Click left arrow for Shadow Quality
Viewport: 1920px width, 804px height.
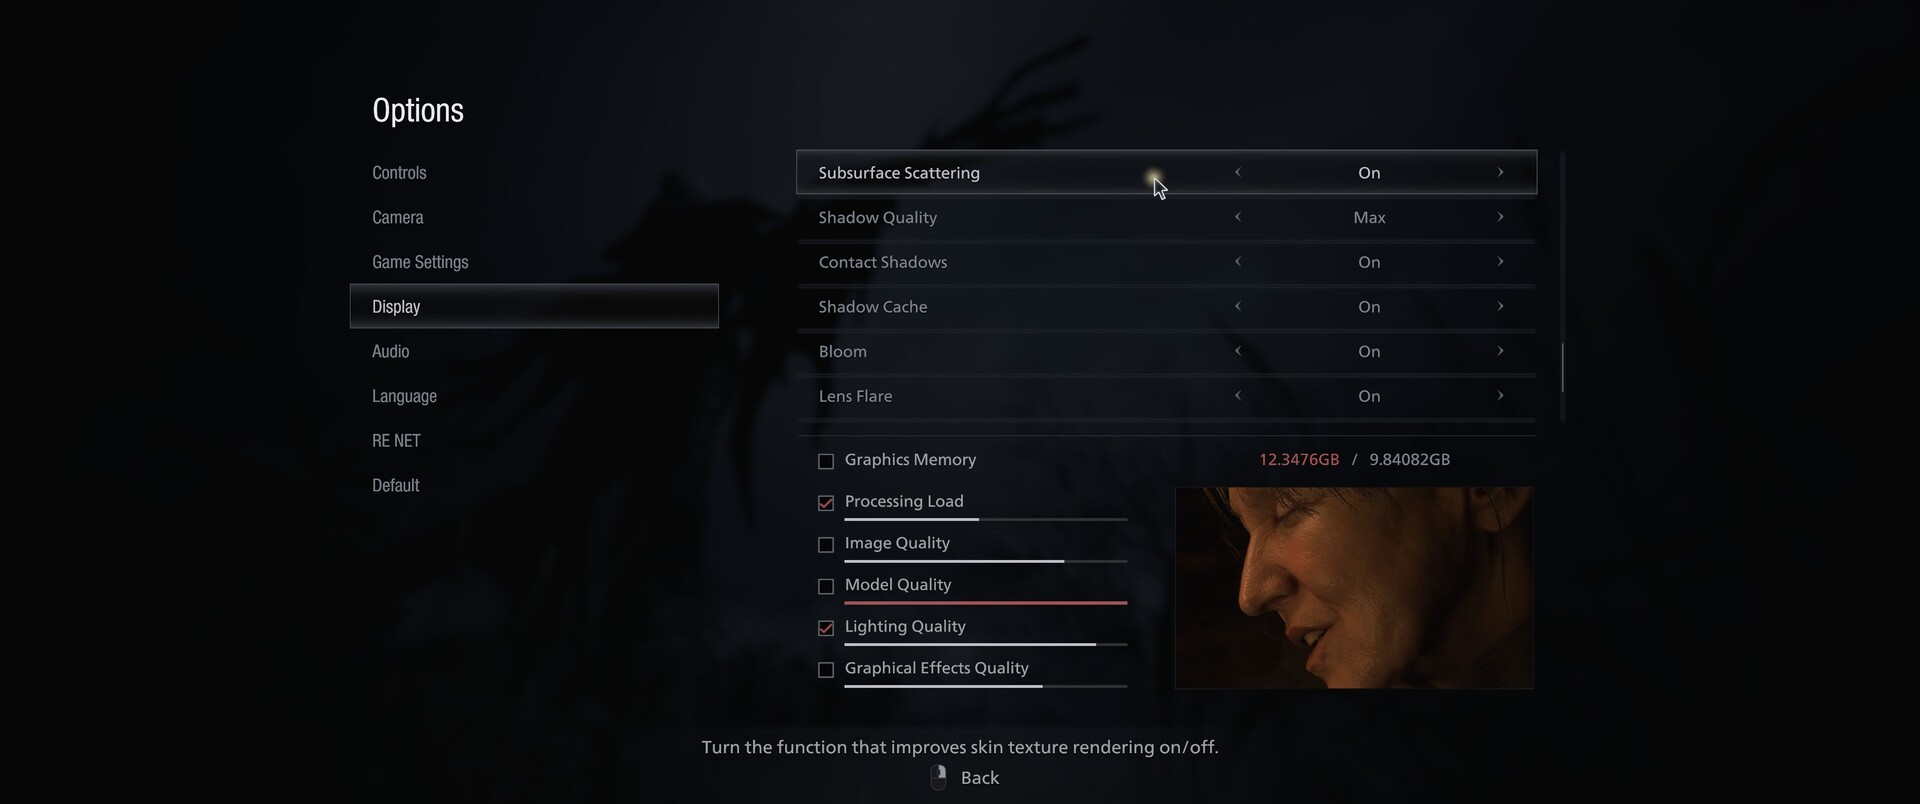pos(1238,217)
